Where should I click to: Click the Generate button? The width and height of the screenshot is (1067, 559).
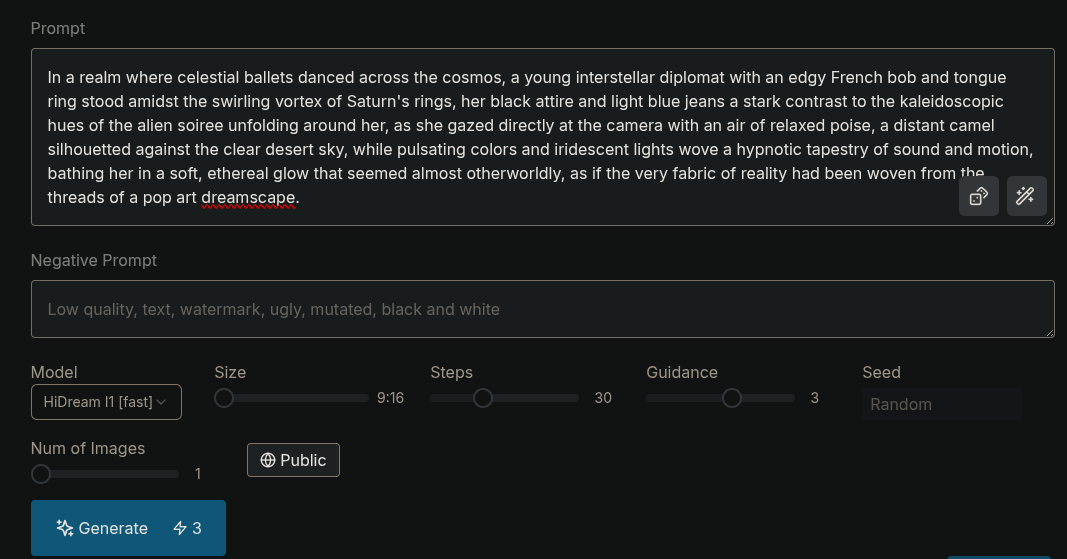[128, 528]
